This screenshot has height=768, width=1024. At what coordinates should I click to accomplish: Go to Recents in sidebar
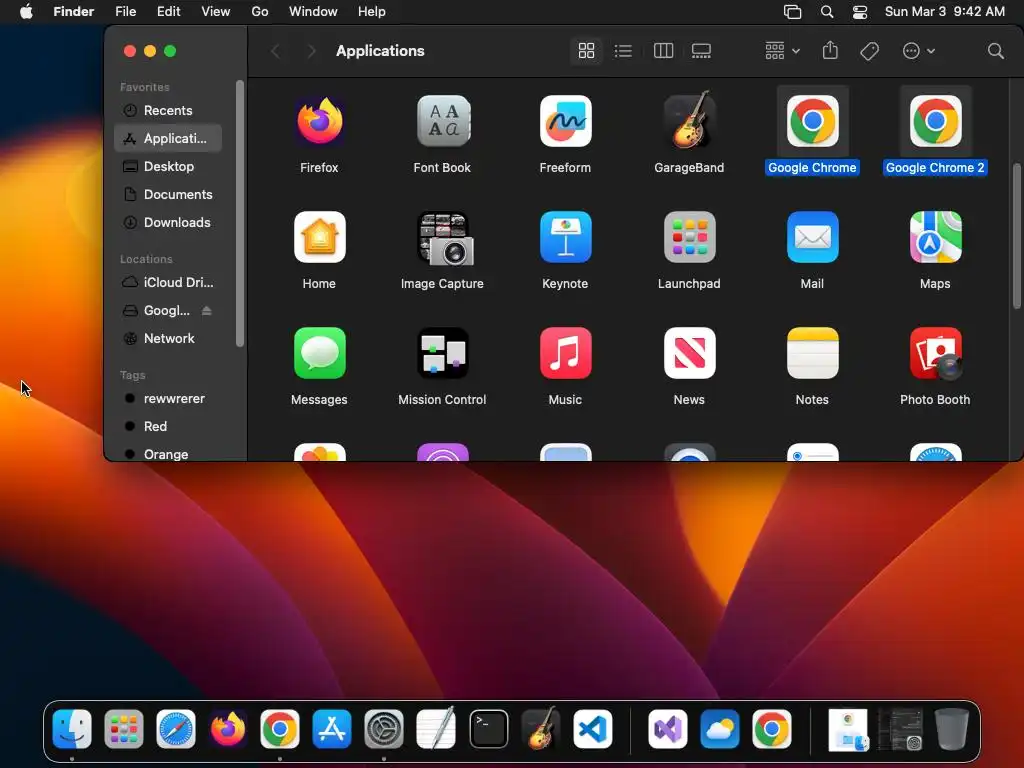[x=168, y=110]
